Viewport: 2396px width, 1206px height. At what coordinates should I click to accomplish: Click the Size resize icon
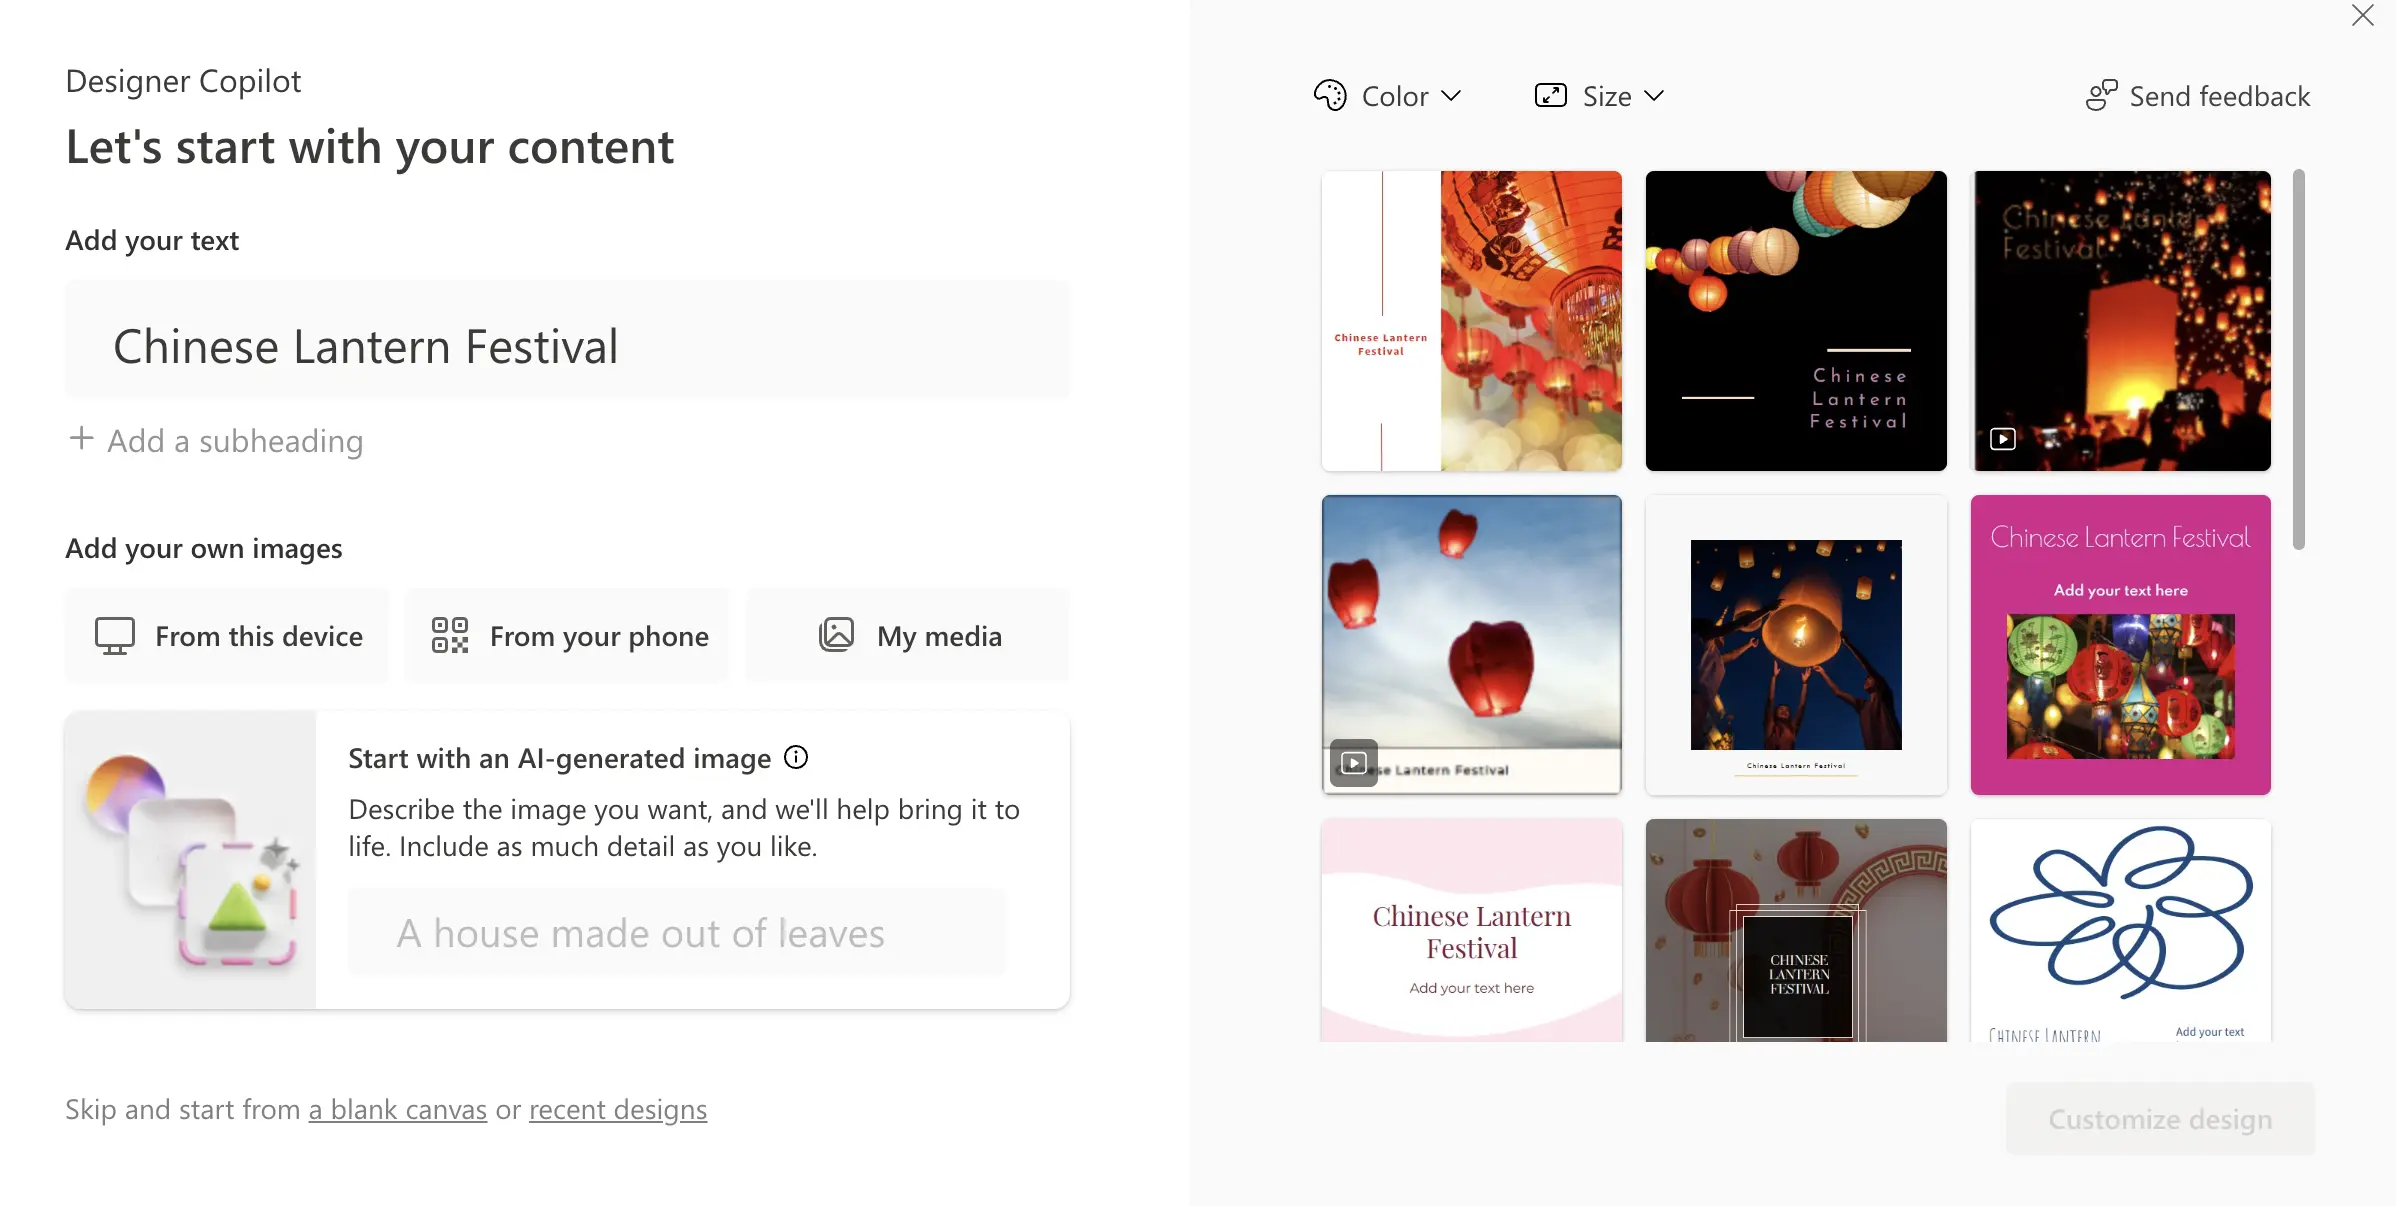pos(1550,96)
